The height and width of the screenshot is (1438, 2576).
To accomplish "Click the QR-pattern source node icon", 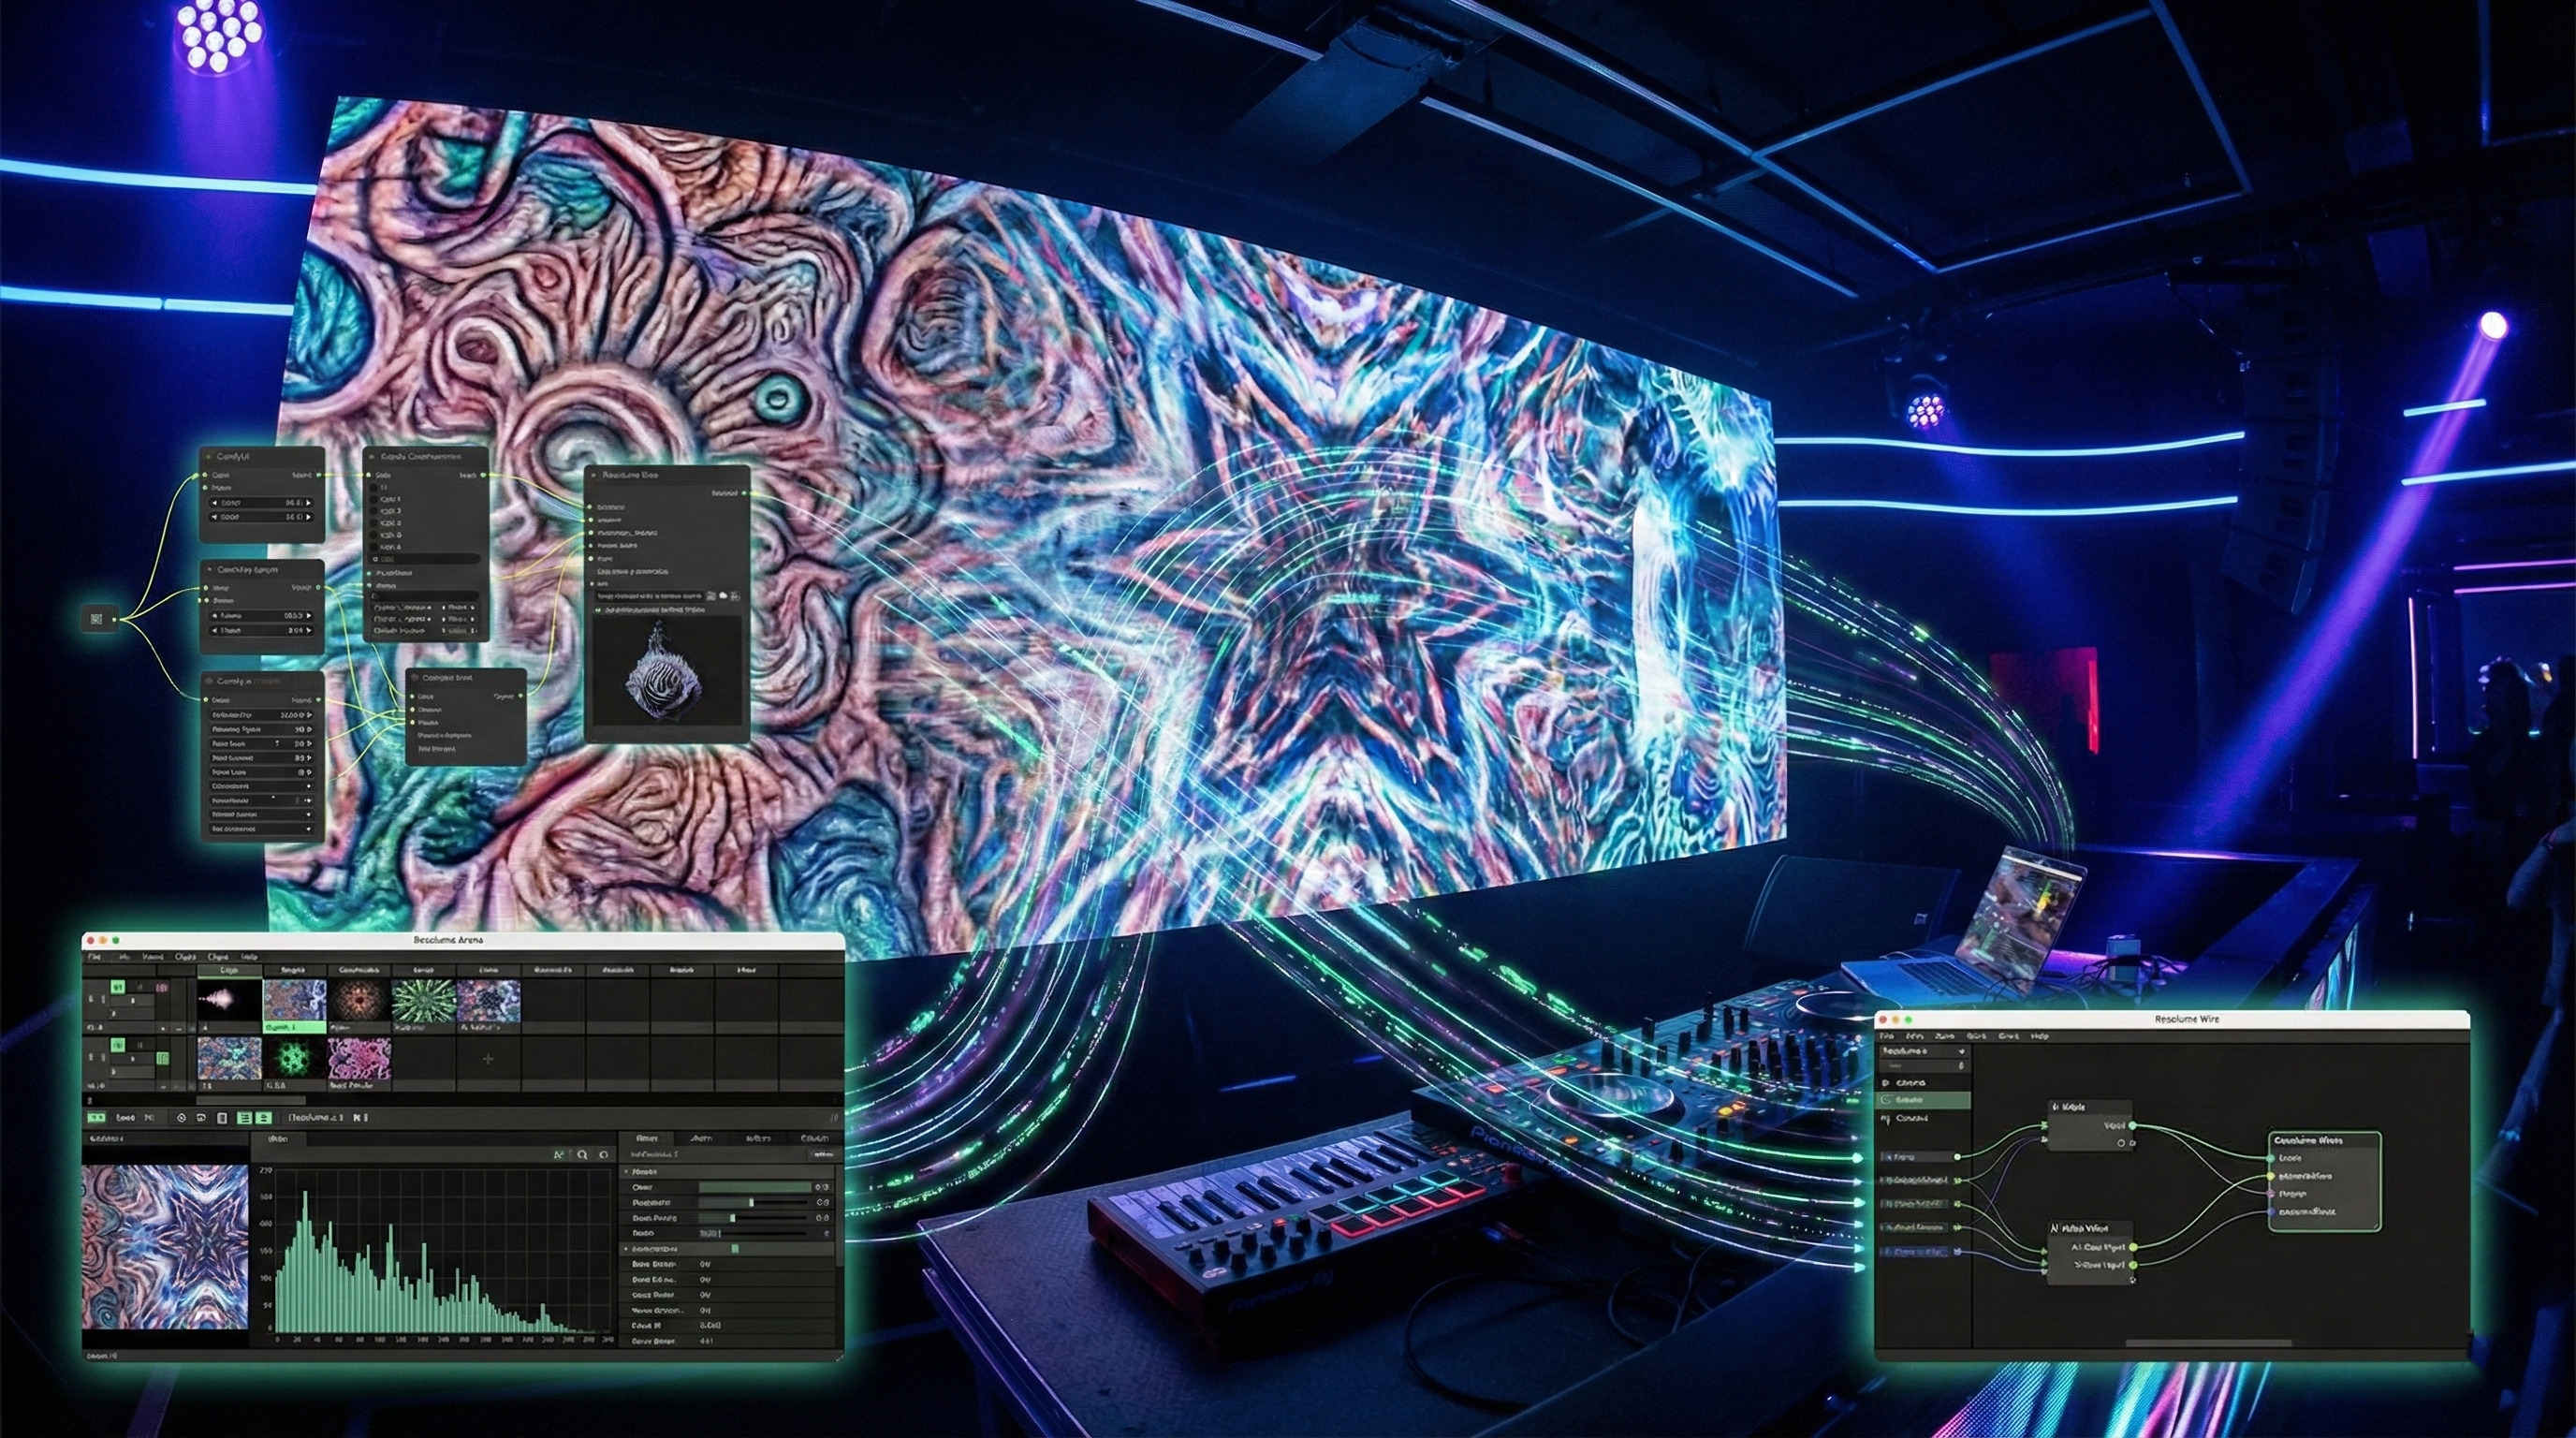I will point(96,619).
